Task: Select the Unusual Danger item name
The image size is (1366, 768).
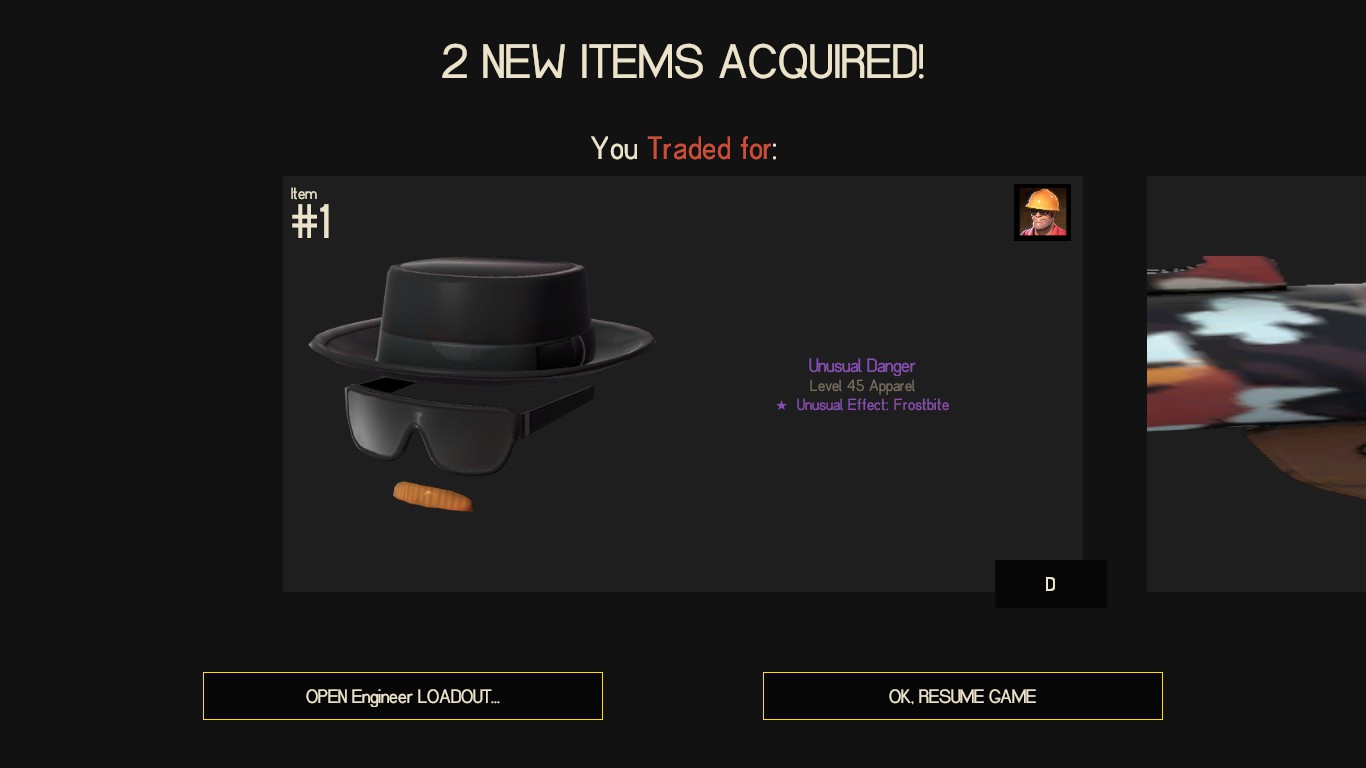Action: coord(862,366)
